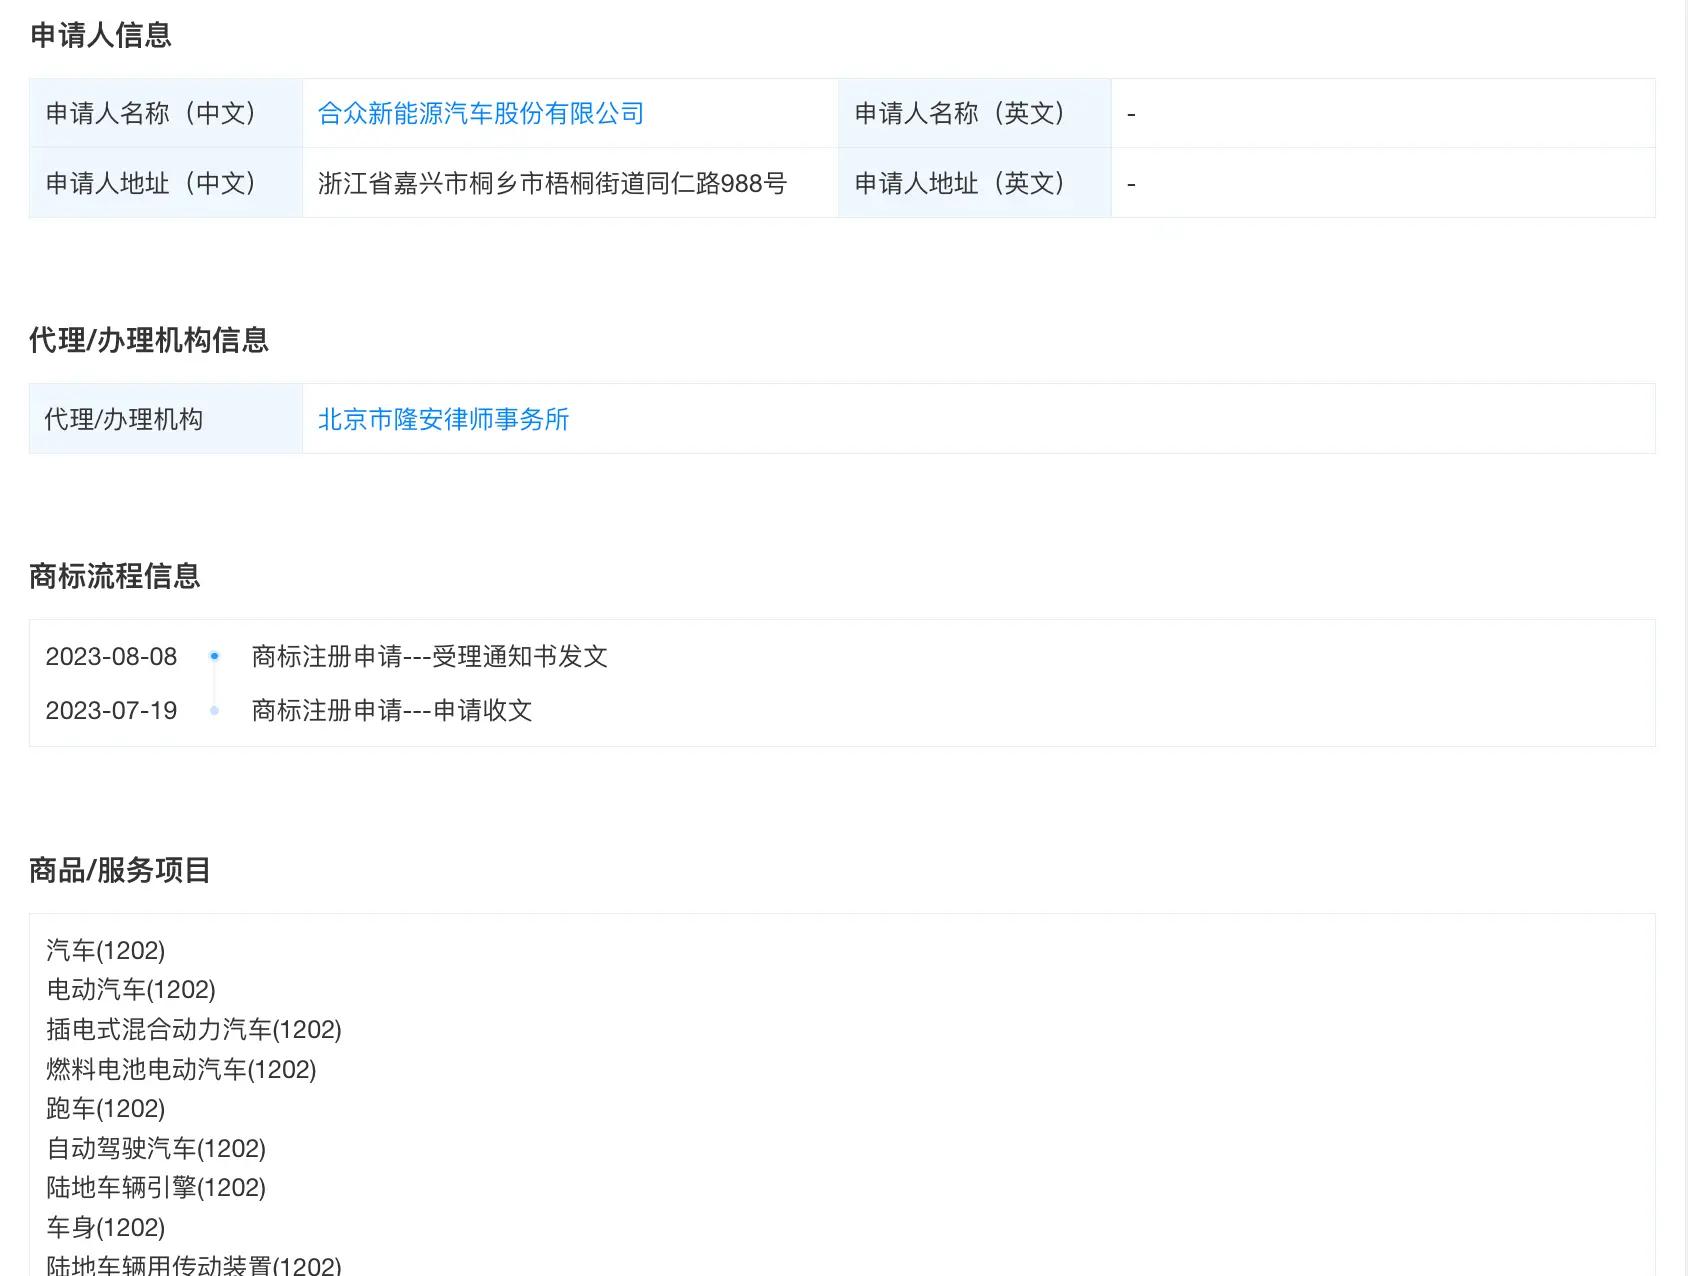Click heading 商品/服务项目

pos(120,870)
